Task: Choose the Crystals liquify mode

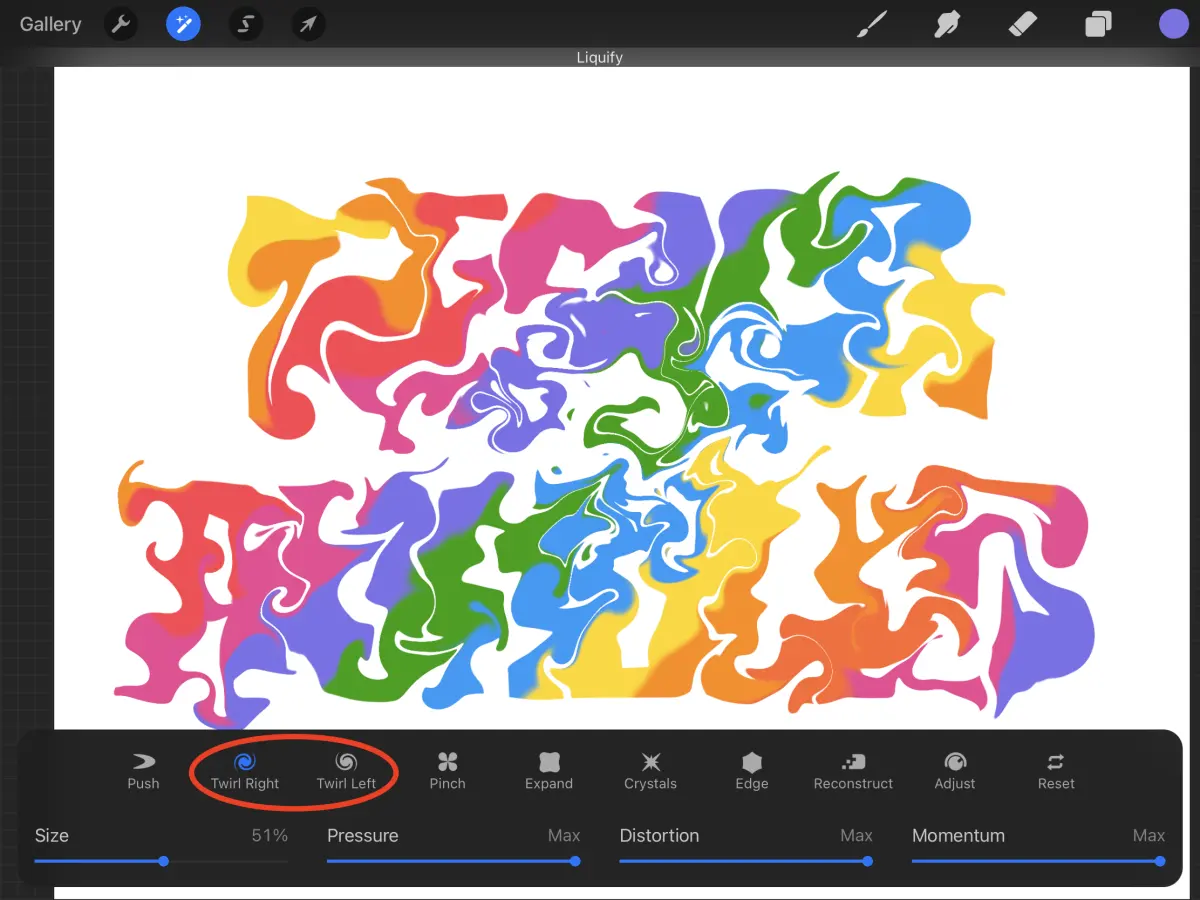Action: [650, 772]
